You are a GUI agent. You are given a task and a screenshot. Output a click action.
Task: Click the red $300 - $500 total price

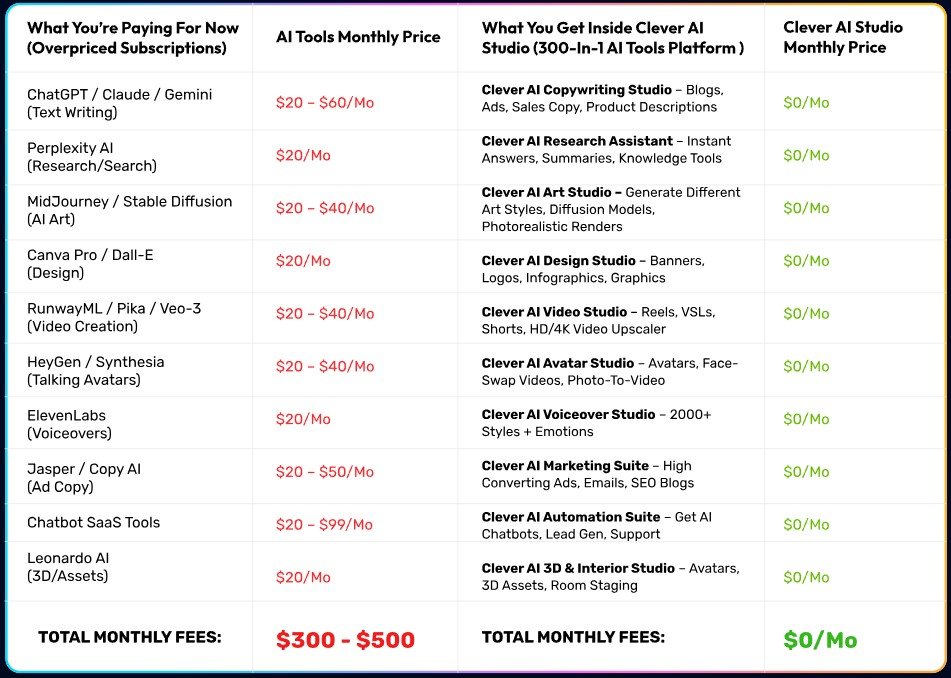tap(345, 640)
